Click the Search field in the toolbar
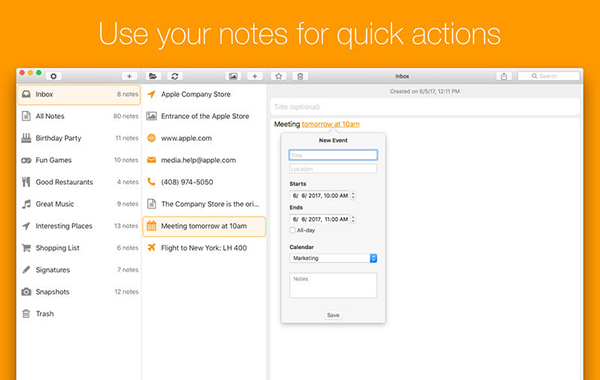This screenshot has width=600, height=380. point(548,76)
